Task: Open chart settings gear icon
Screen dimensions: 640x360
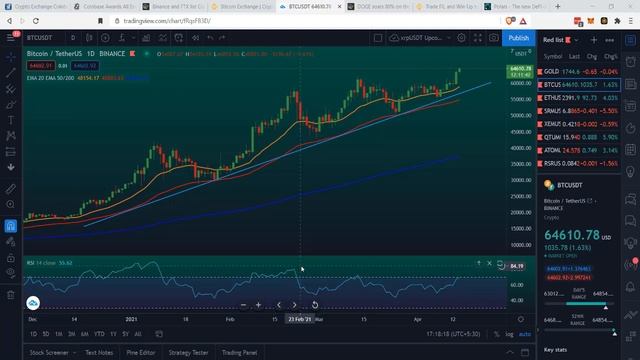Action: 461,38
